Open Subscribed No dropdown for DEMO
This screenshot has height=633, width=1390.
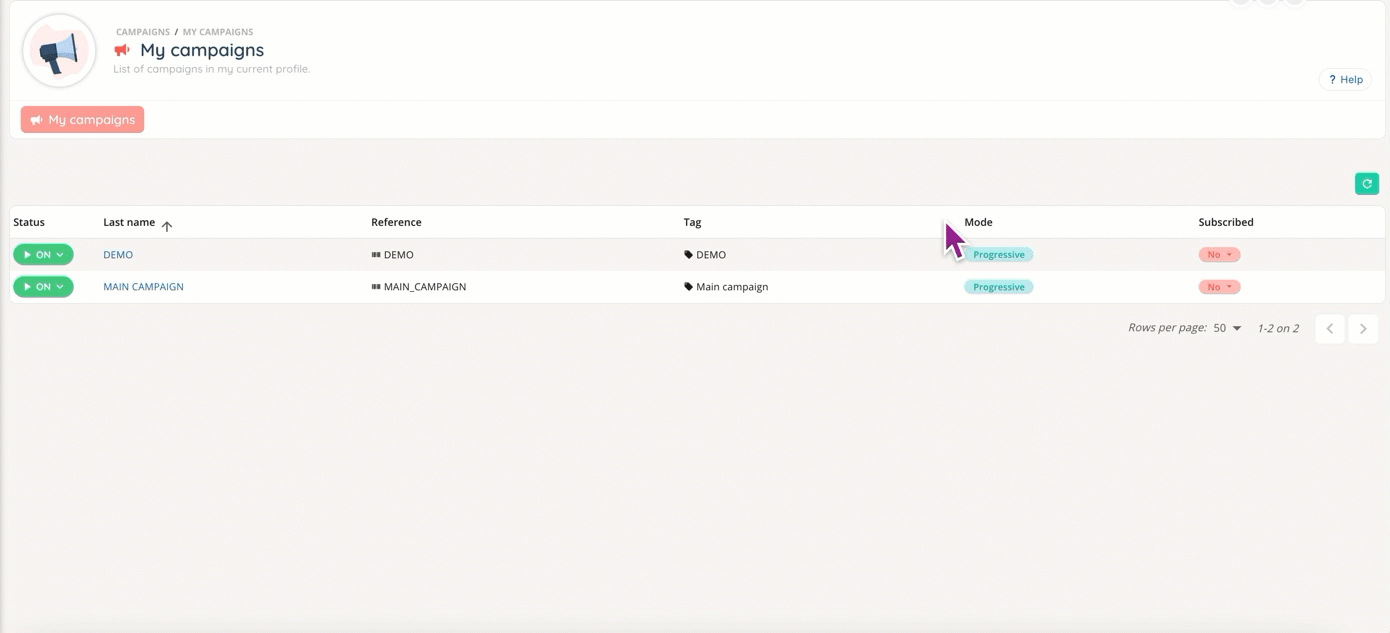[x=1219, y=255]
